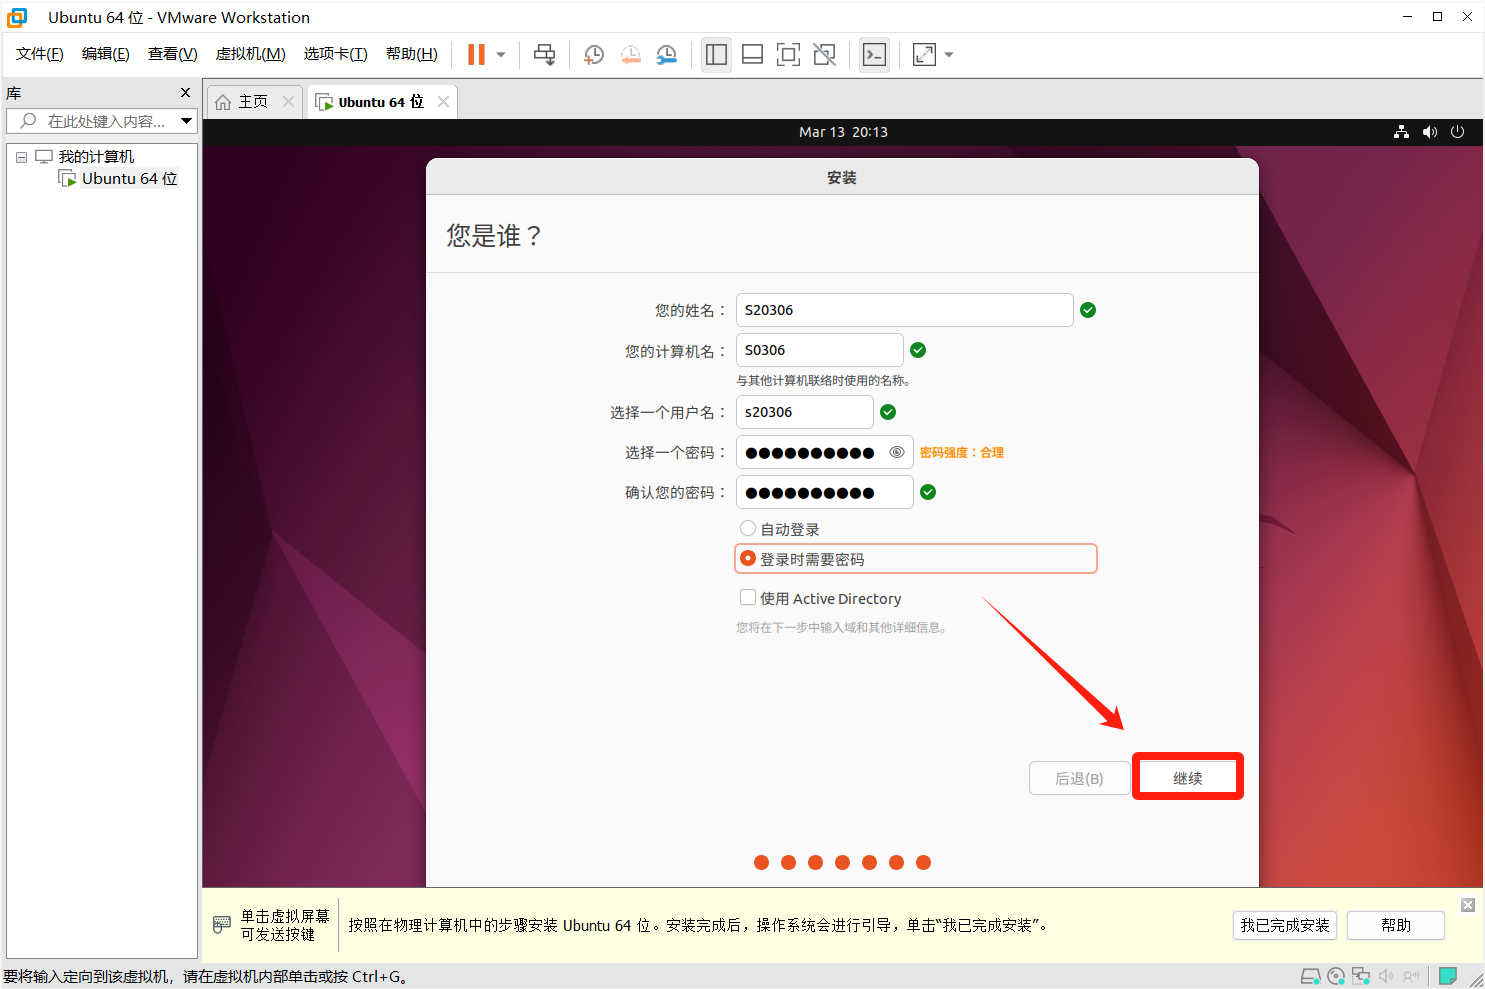Open the 虚拟机(M) menu
Screen dimensions: 1485x989
[x=251, y=54]
